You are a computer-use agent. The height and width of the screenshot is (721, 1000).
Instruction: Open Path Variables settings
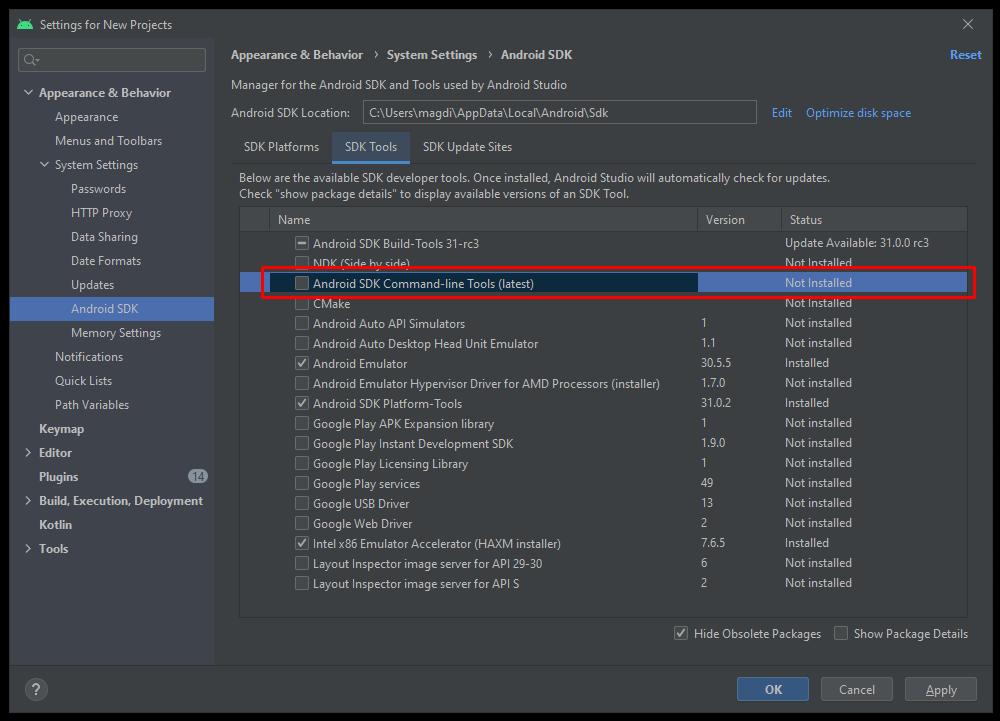[x=92, y=405]
